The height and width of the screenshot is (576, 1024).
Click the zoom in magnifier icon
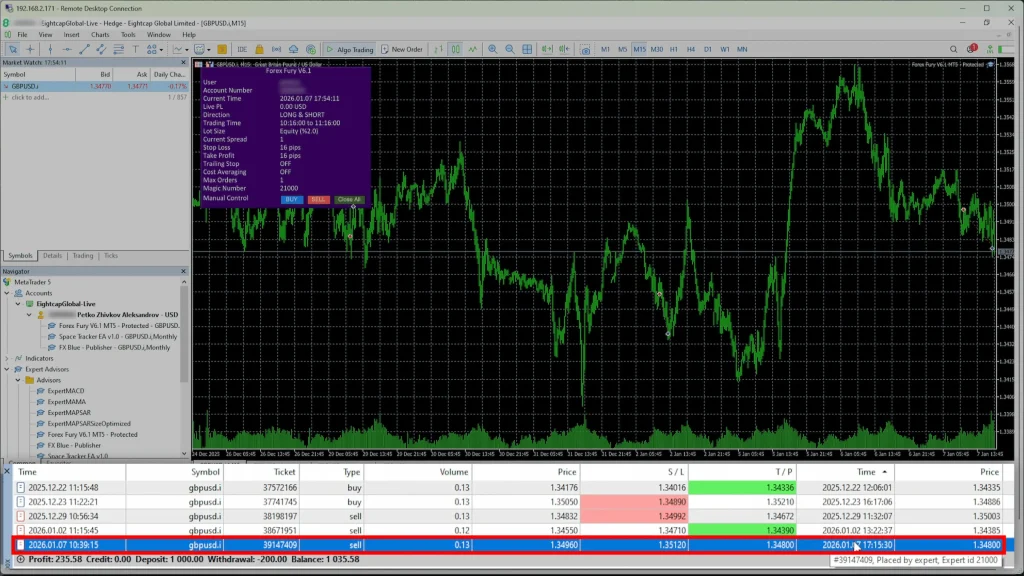point(492,49)
